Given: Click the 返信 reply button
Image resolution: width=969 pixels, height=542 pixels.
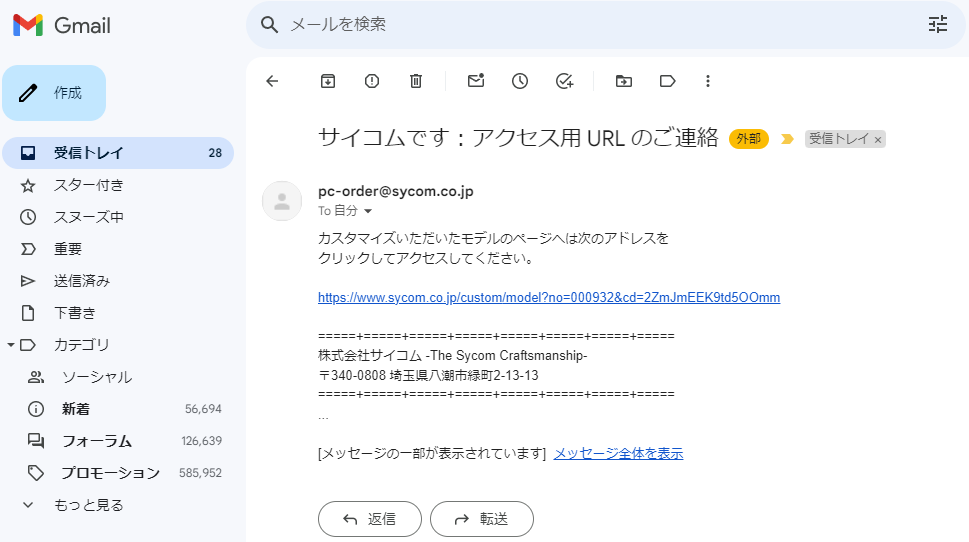Looking at the screenshot, I should point(370,519).
